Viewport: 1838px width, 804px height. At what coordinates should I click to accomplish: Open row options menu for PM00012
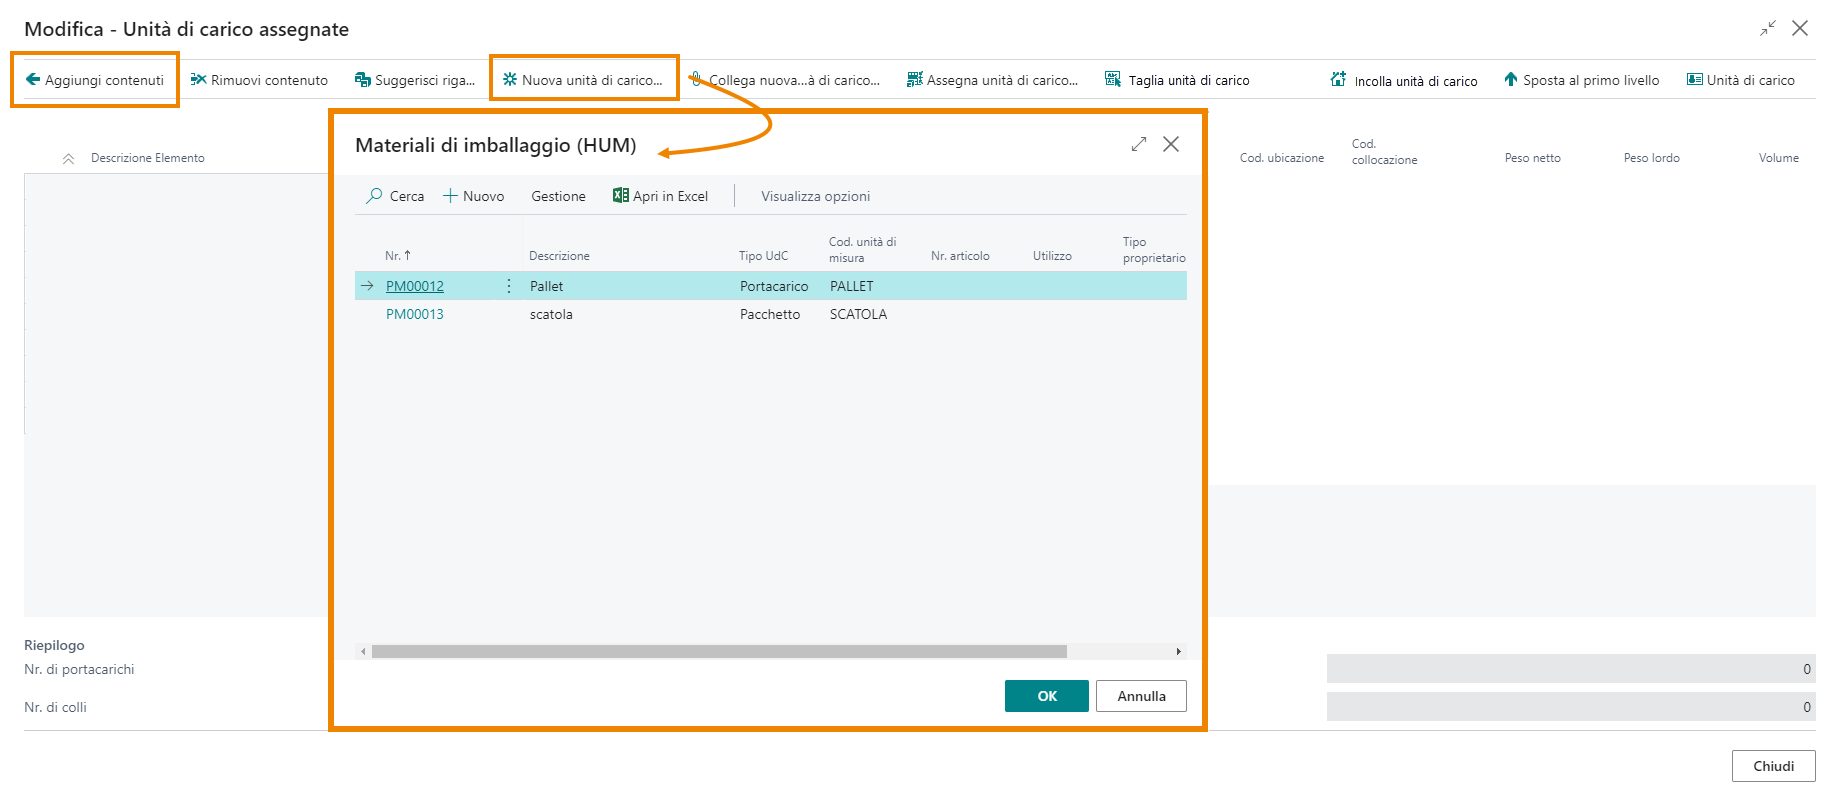pyautogui.click(x=509, y=286)
